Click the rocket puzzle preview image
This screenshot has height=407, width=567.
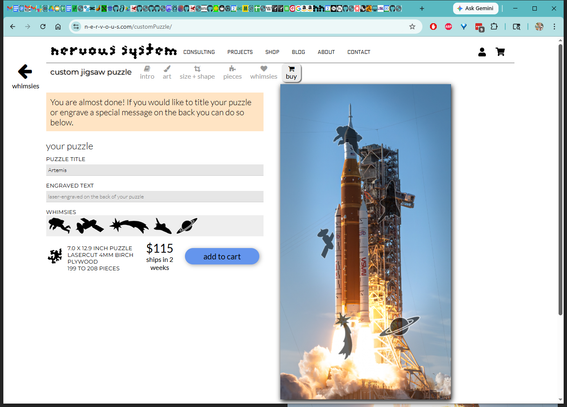[x=366, y=242]
